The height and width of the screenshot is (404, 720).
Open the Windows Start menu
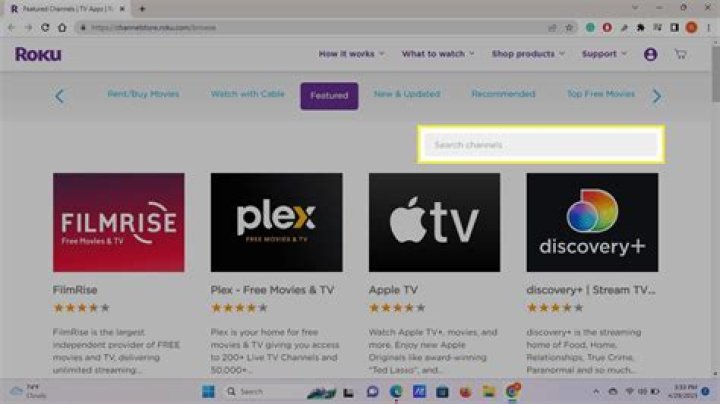(x=208, y=392)
